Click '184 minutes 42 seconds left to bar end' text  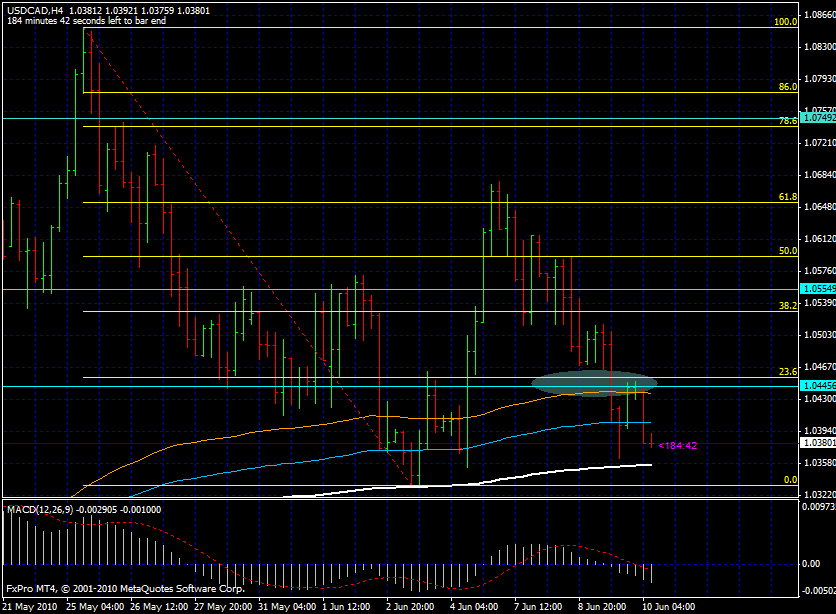click(86, 21)
